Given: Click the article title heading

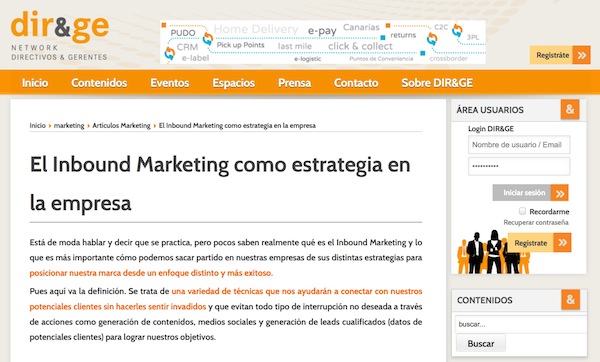Looking at the screenshot, I should [220, 184].
